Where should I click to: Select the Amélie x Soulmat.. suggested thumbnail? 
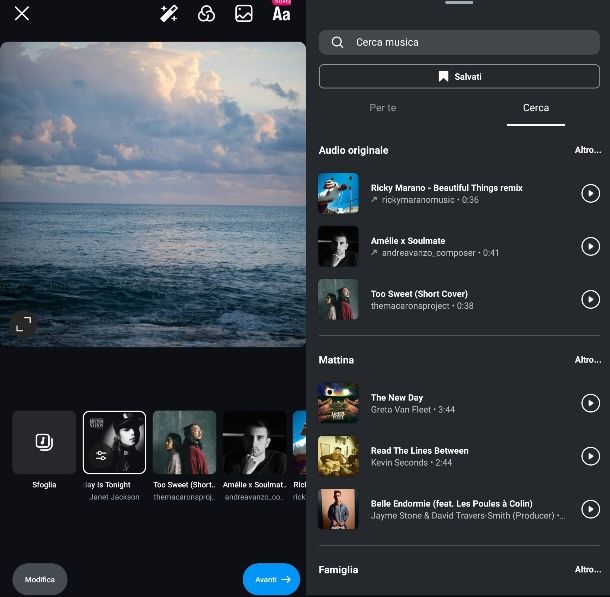pyautogui.click(x=254, y=442)
